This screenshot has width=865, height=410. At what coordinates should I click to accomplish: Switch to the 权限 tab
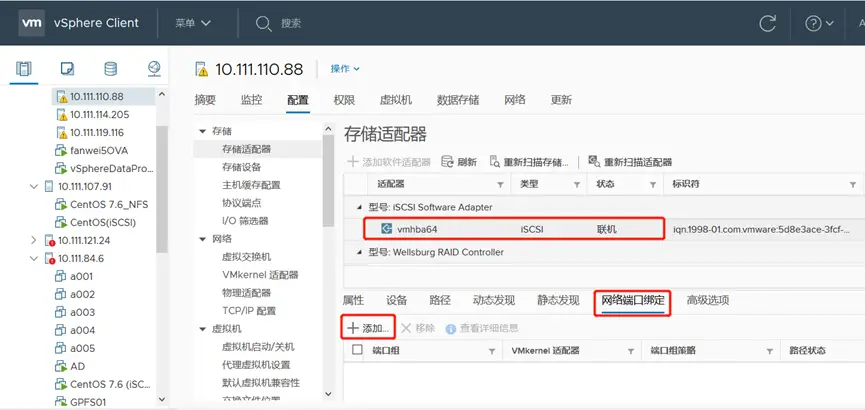pos(344,100)
